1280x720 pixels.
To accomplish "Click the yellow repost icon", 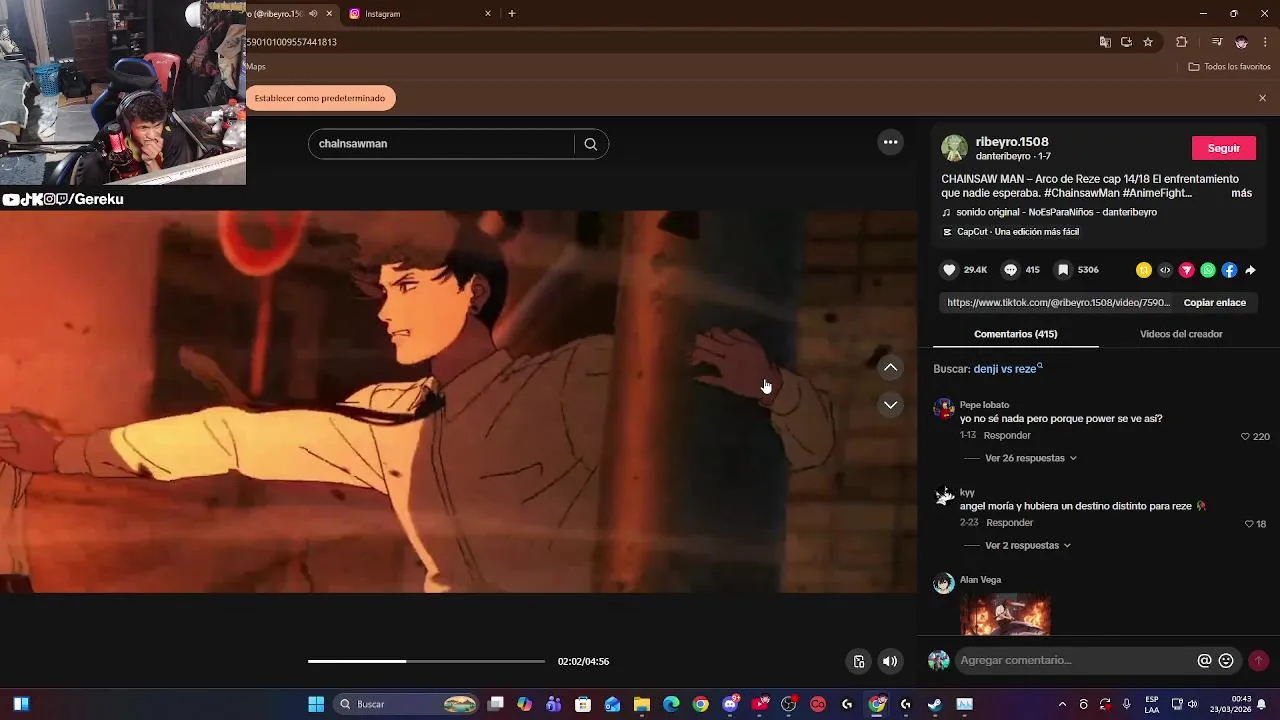I will coord(1144,270).
